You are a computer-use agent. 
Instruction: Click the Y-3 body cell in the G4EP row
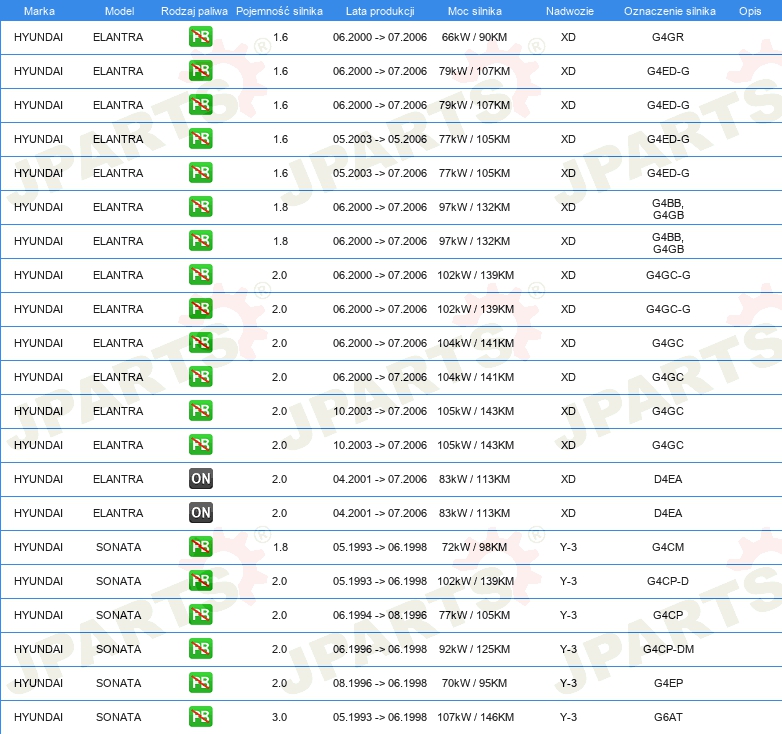coord(568,683)
